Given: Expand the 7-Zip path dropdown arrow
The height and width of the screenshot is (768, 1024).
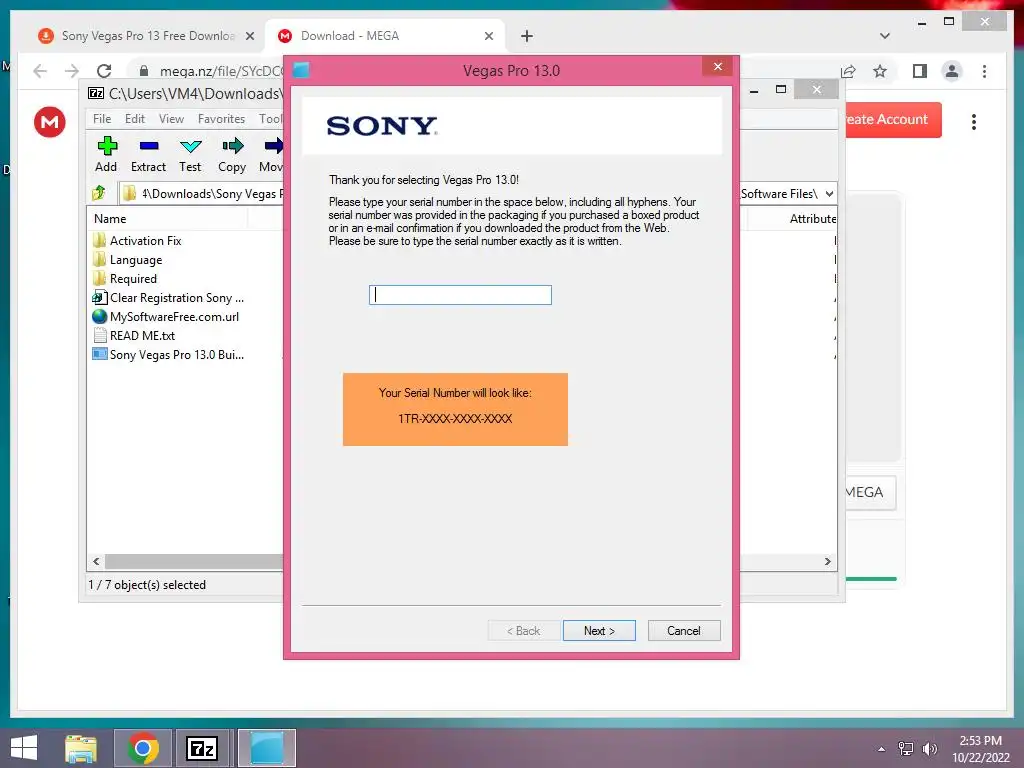Looking at the screenshot, I should point(829,194).
